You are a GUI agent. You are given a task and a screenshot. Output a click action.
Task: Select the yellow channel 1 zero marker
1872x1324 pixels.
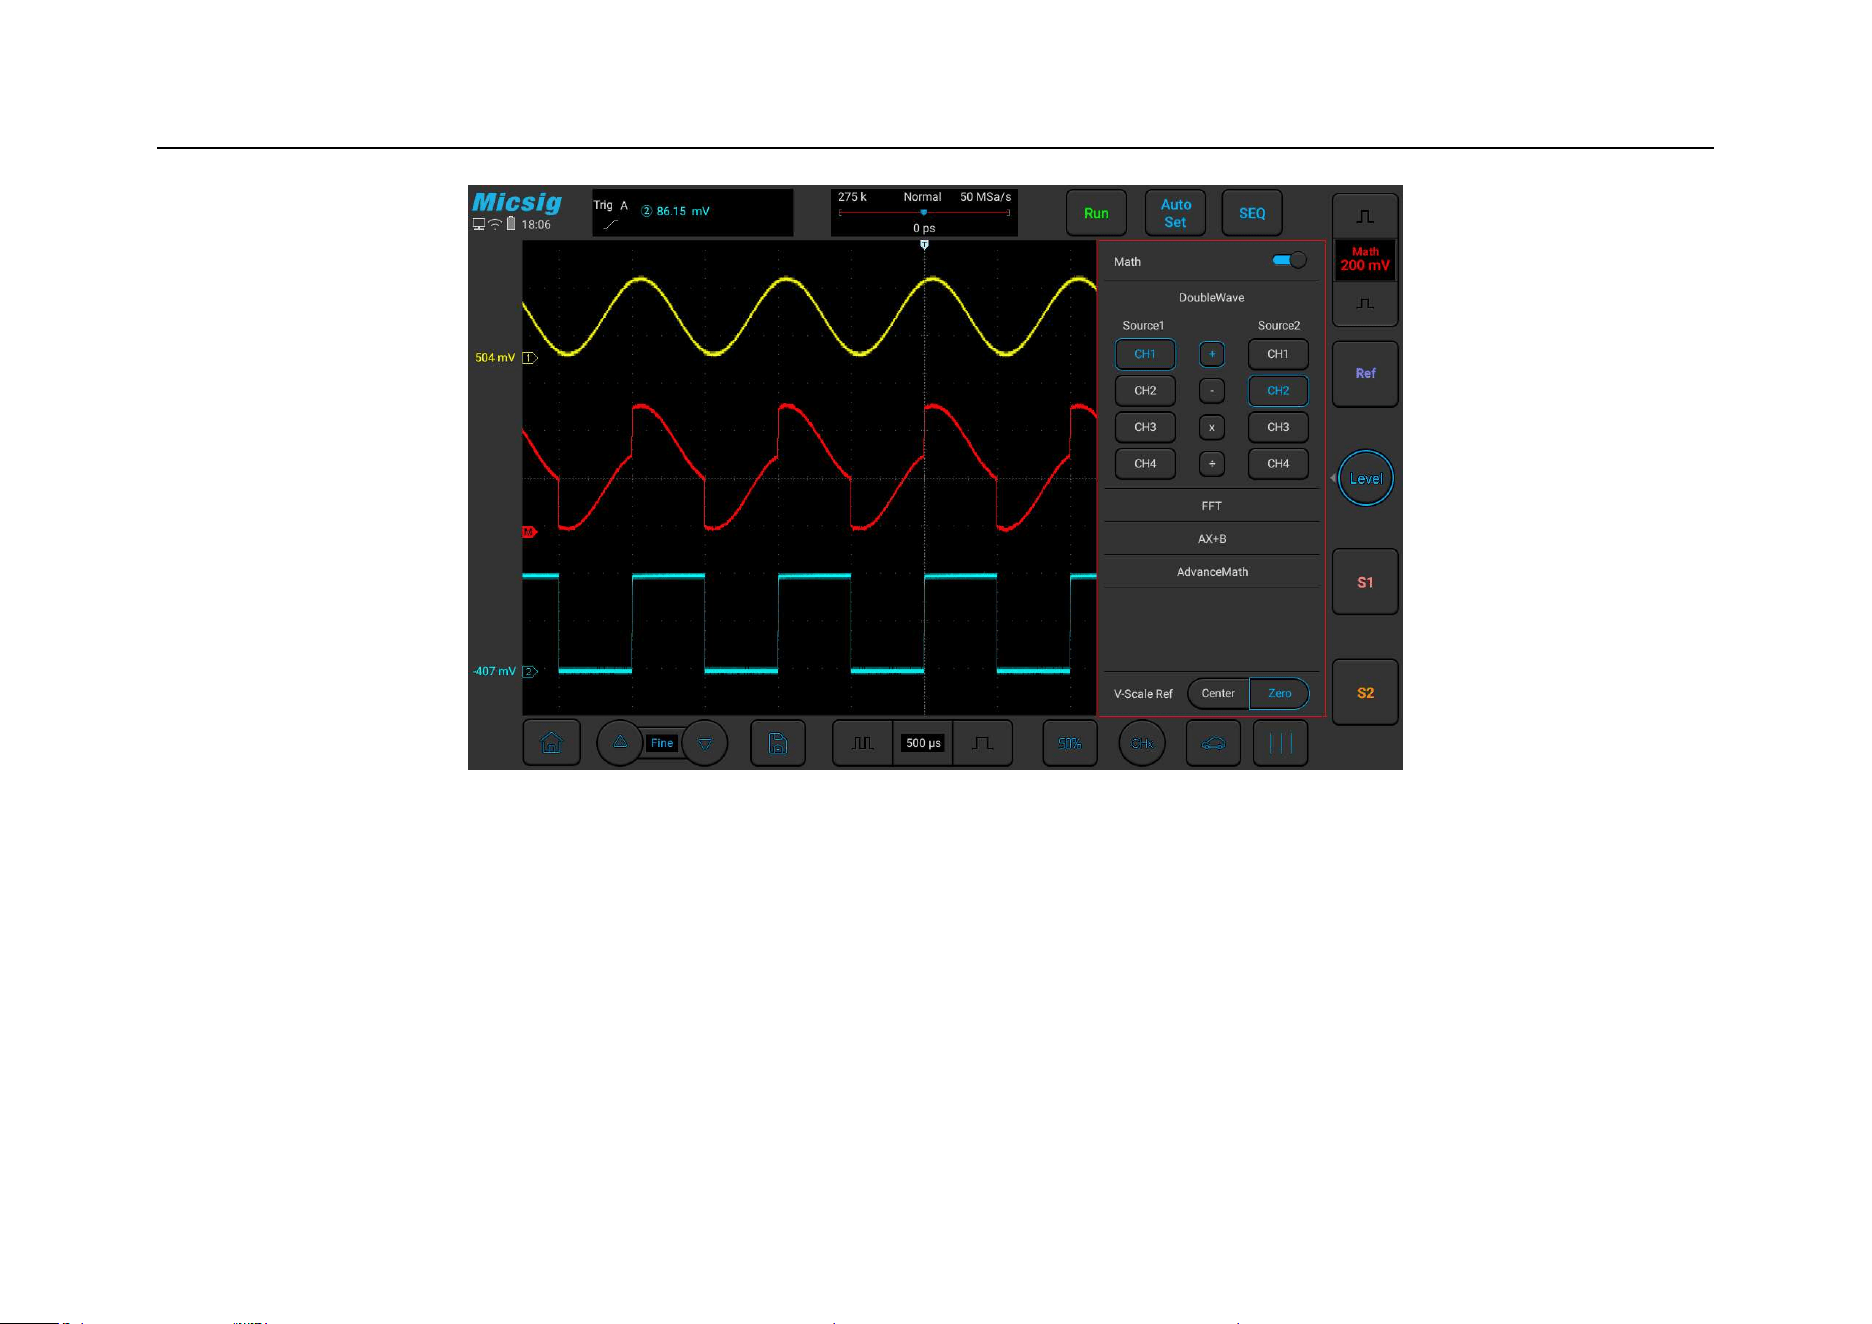530,357
